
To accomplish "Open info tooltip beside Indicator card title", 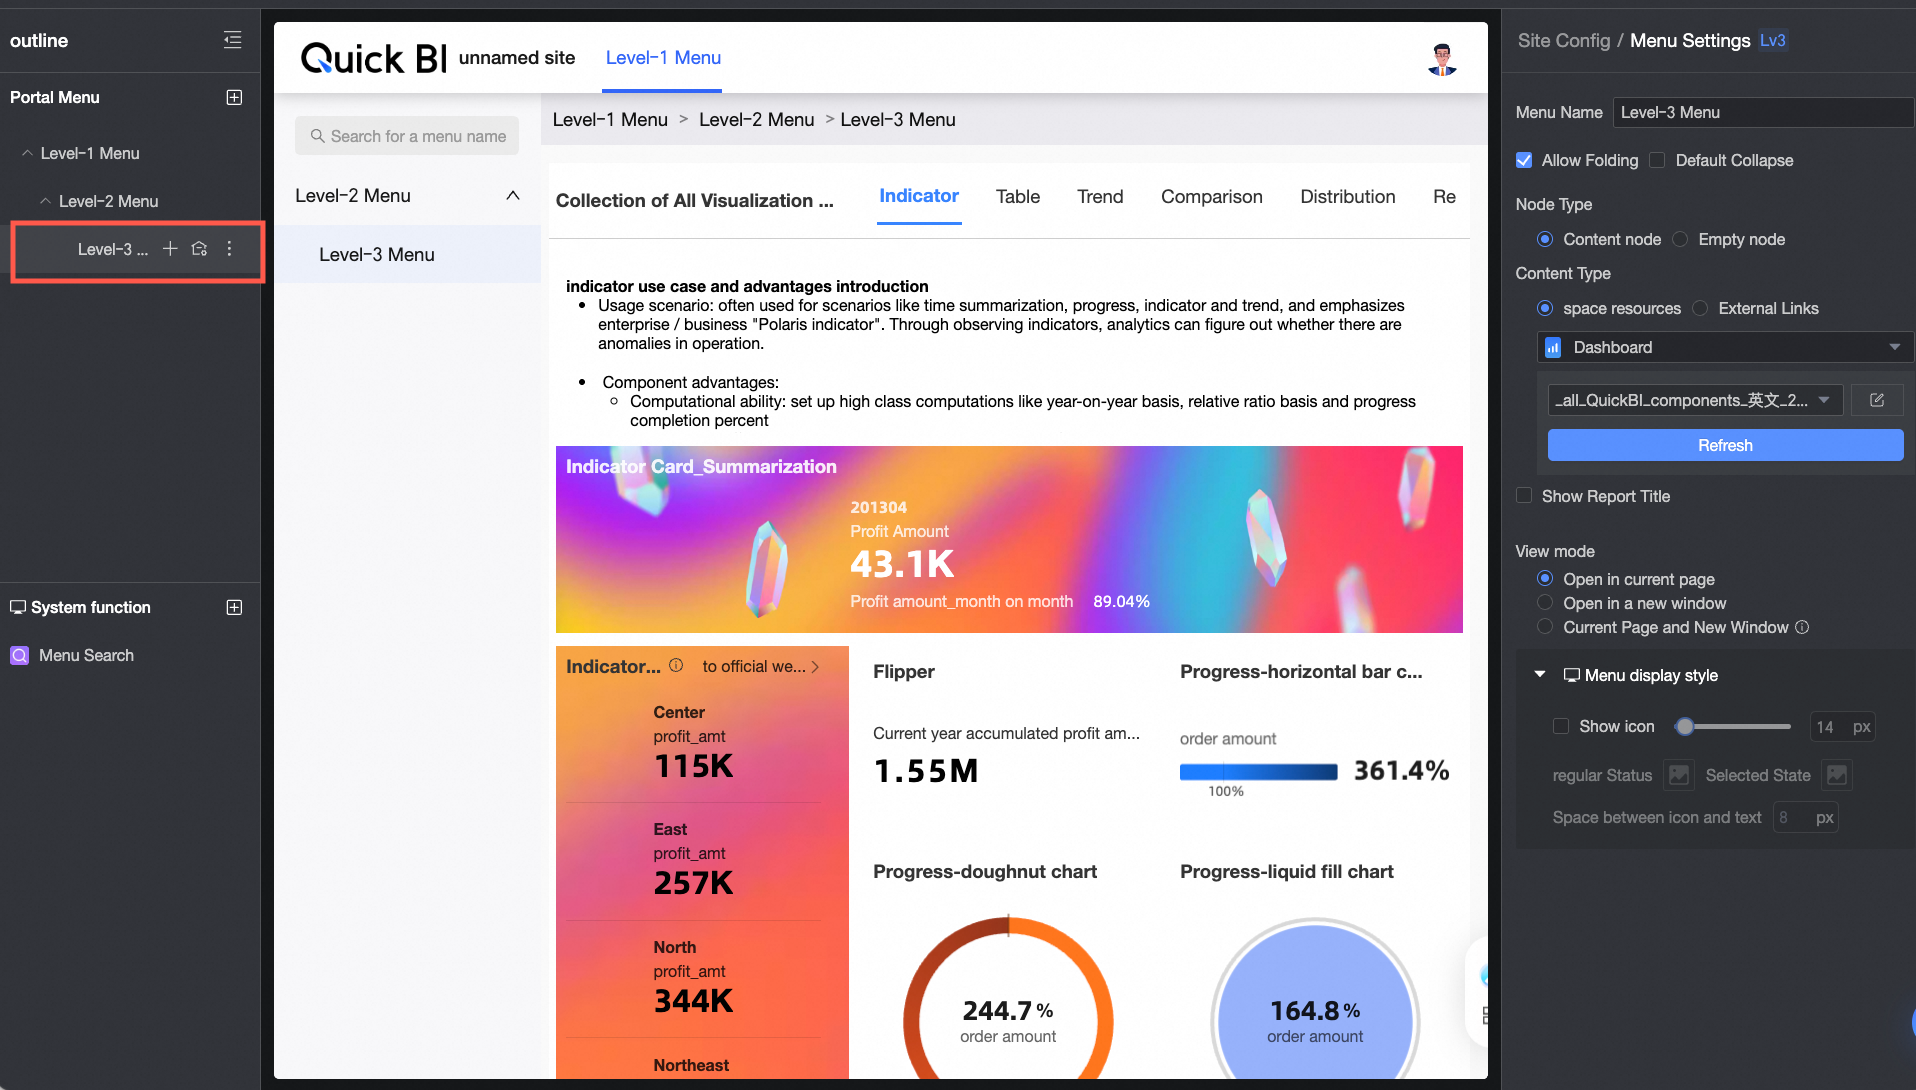I will click(676, 665).
